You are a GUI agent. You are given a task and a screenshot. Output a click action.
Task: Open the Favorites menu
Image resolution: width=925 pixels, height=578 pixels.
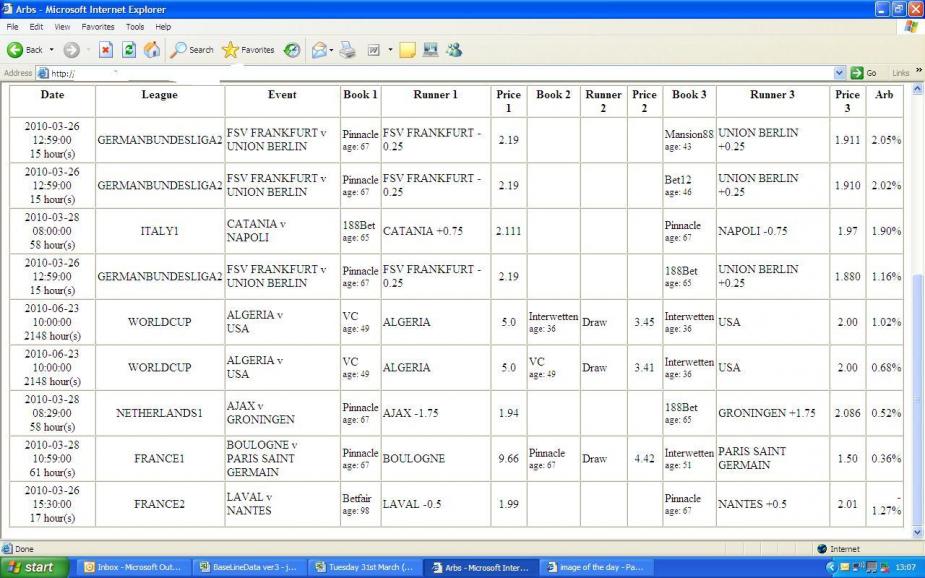(x=98, y=27)
